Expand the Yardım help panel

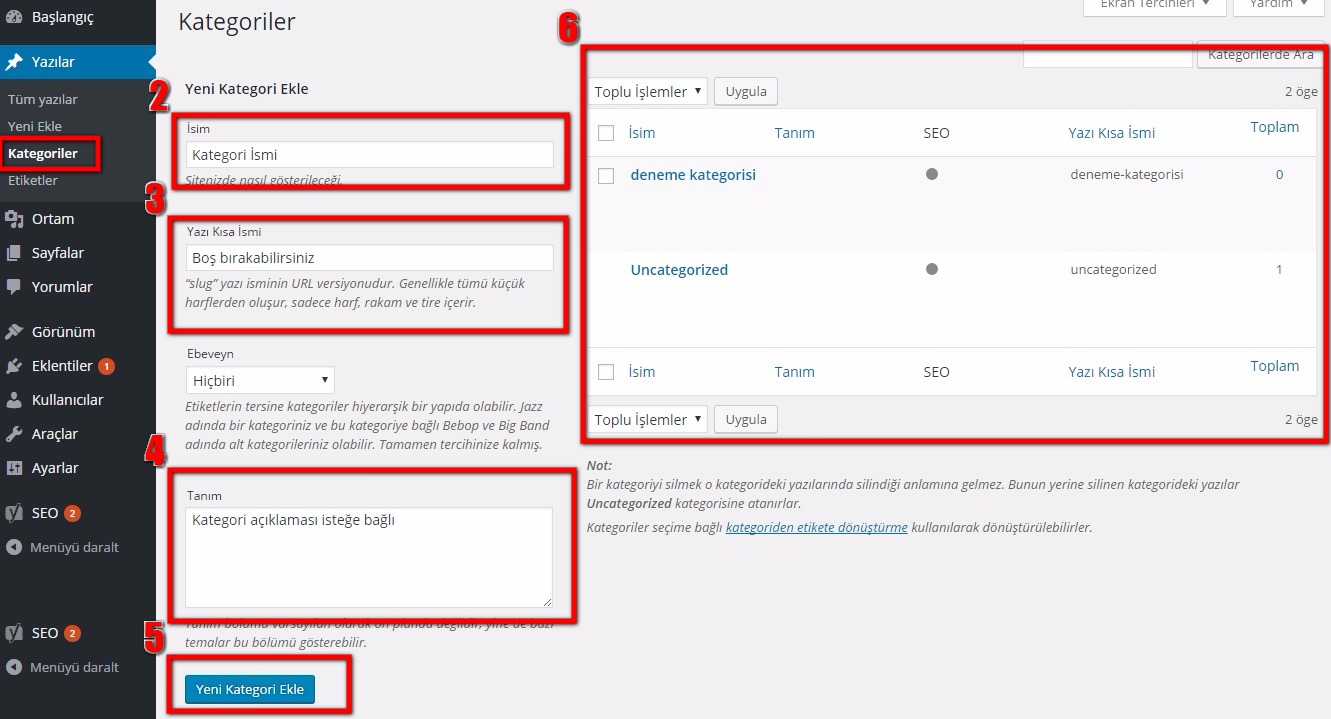tap(1279, 5)
